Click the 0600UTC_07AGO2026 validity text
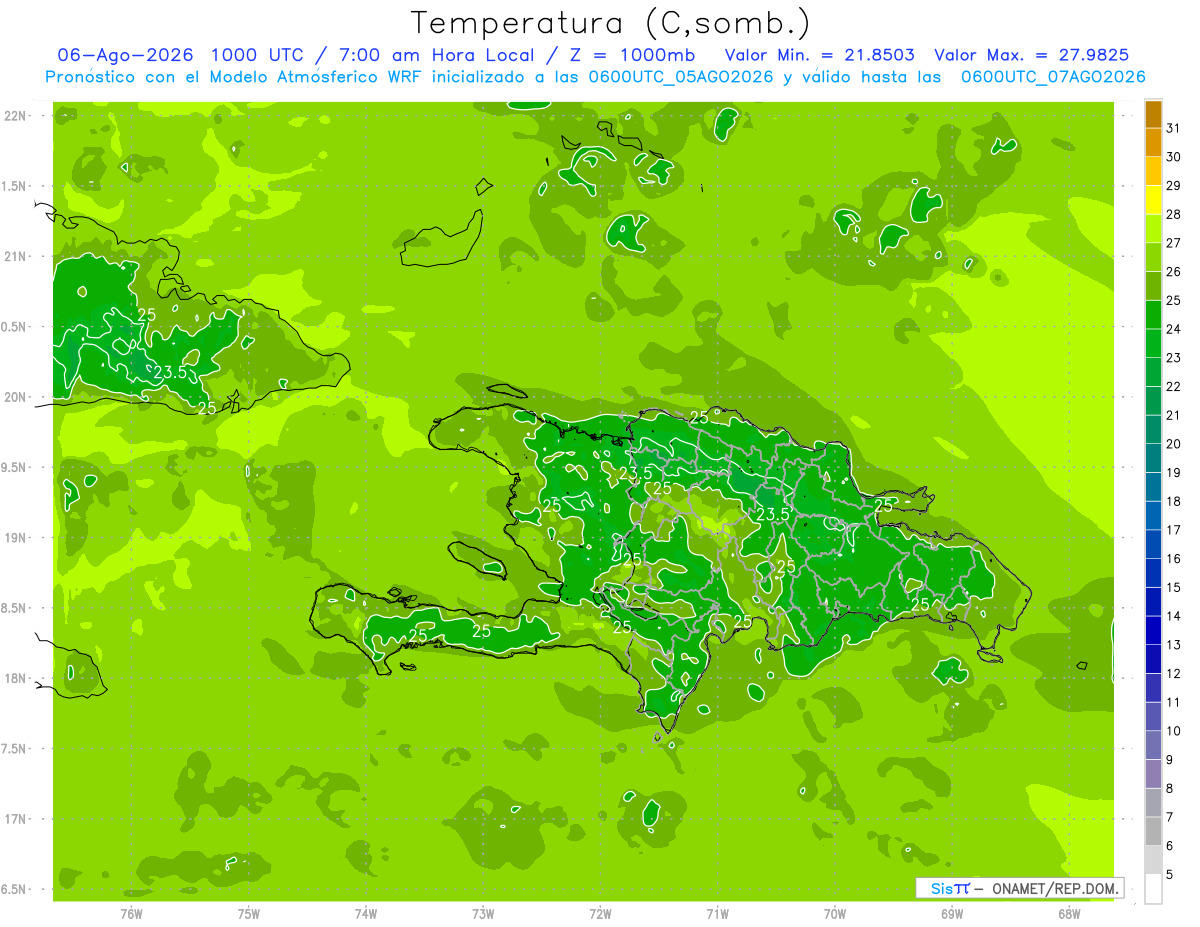 1053,77
